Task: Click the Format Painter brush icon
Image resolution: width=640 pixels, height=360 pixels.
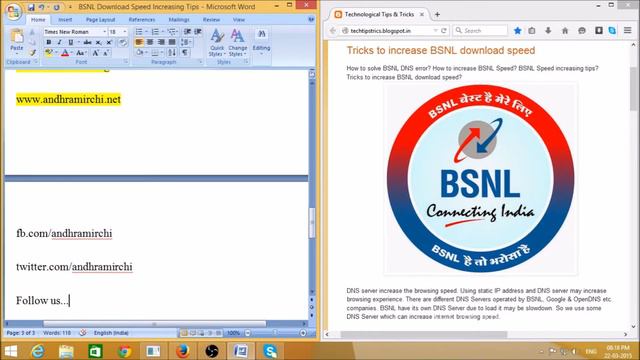Action: tap(32, 53)
